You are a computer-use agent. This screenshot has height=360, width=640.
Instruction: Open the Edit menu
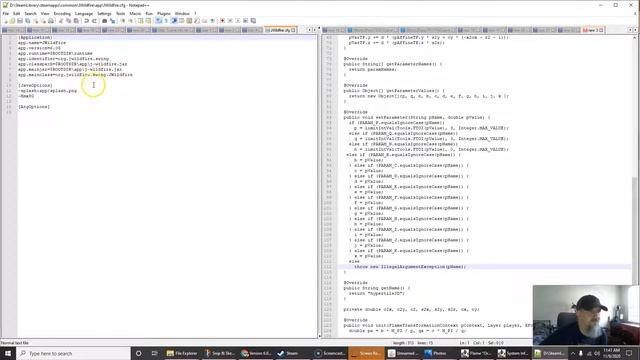click(16, 13)
